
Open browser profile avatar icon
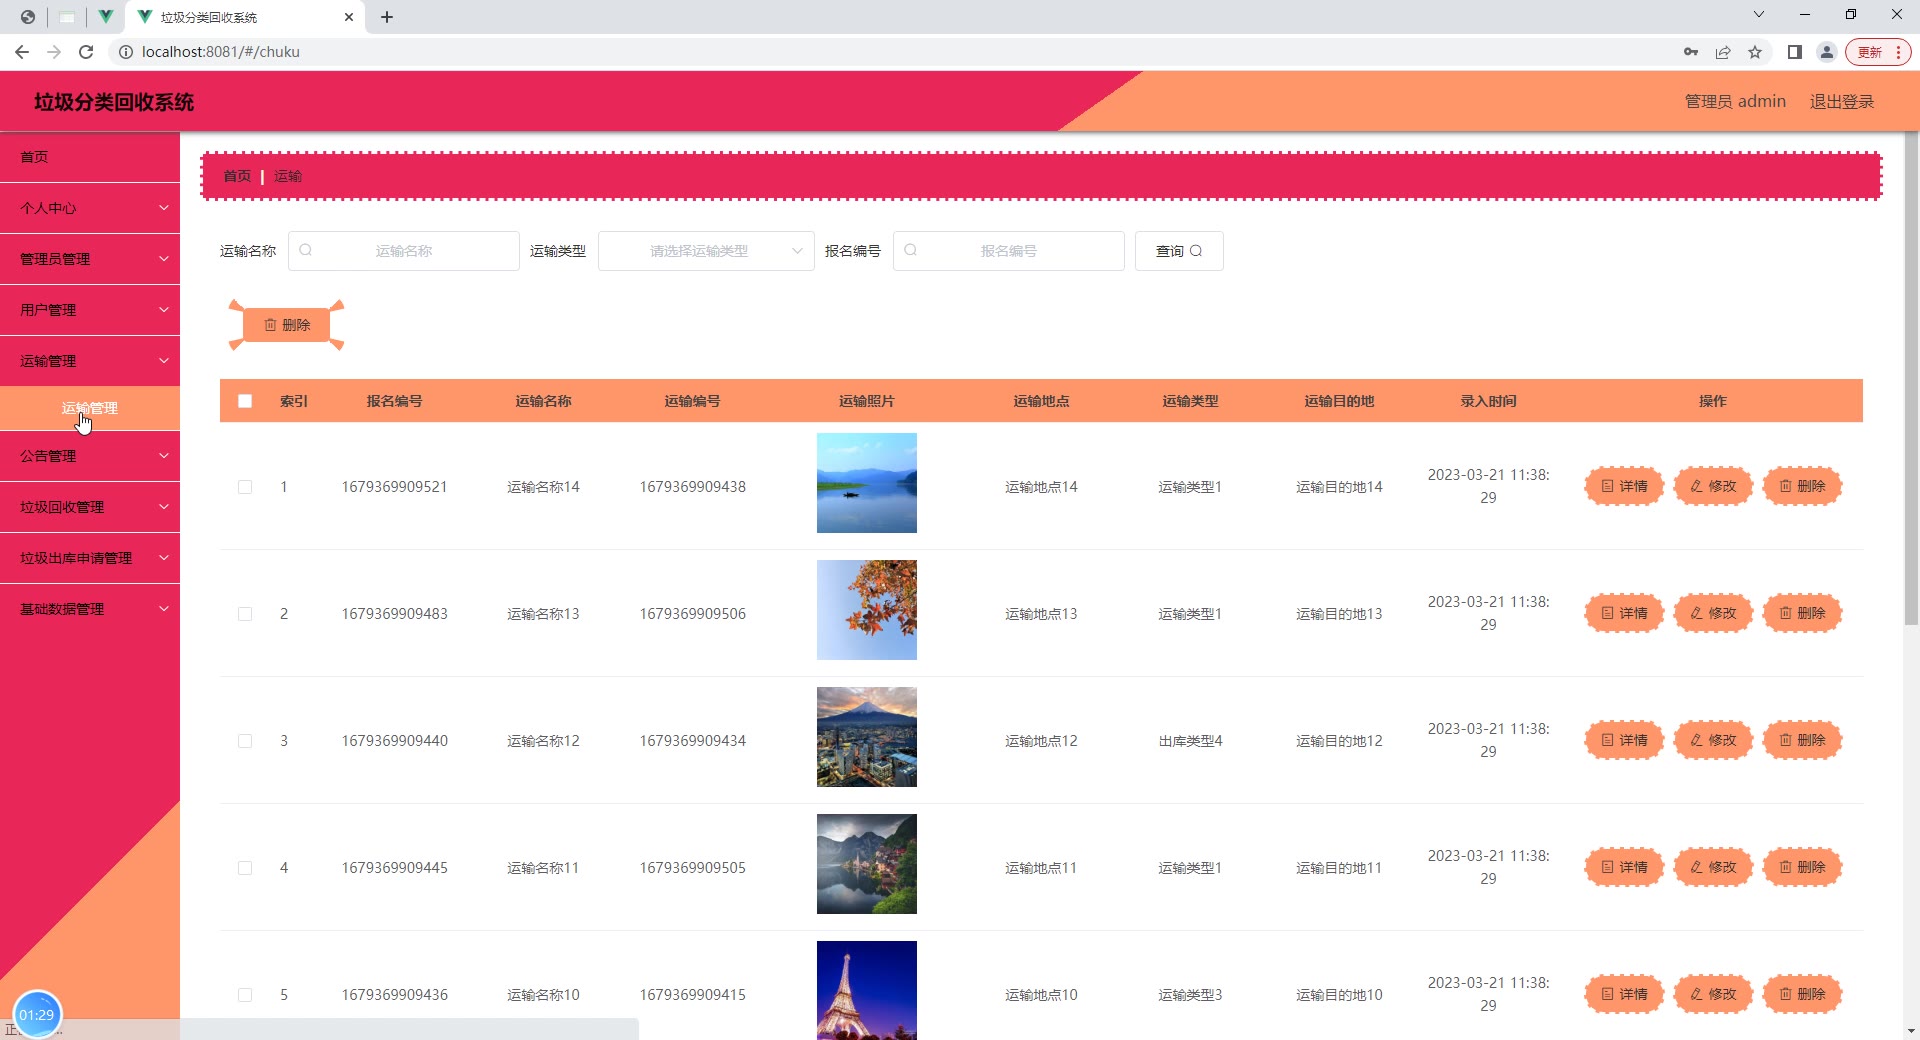click(1827, 52)
